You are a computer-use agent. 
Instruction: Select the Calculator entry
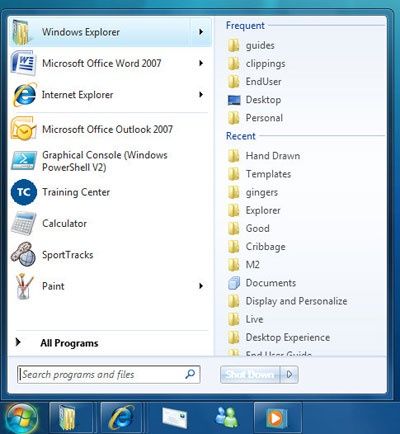[110, 224]
